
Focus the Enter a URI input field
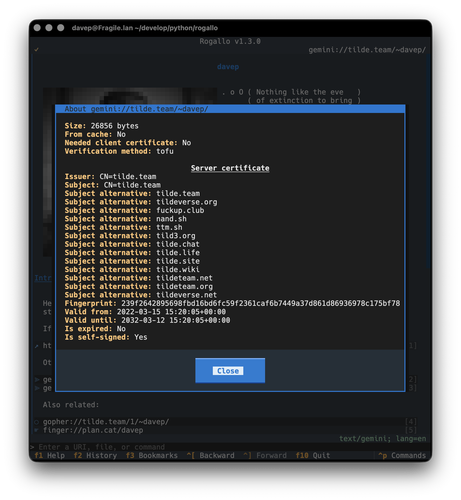click(x=230, y=447)
